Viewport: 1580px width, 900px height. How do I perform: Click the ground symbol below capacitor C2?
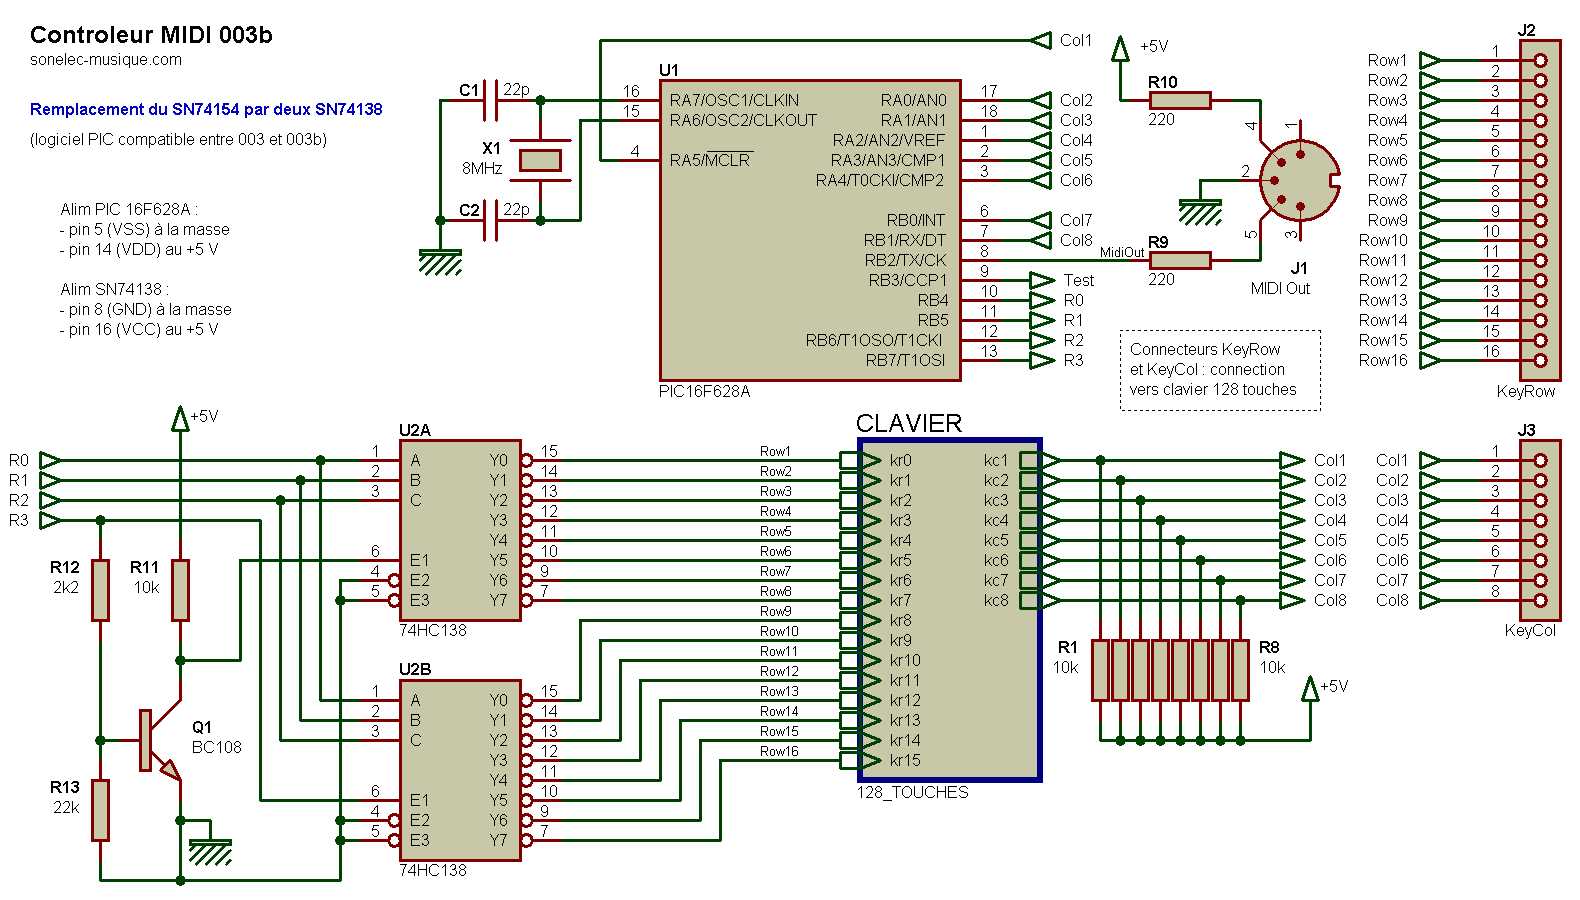click(x=440, y=262)
